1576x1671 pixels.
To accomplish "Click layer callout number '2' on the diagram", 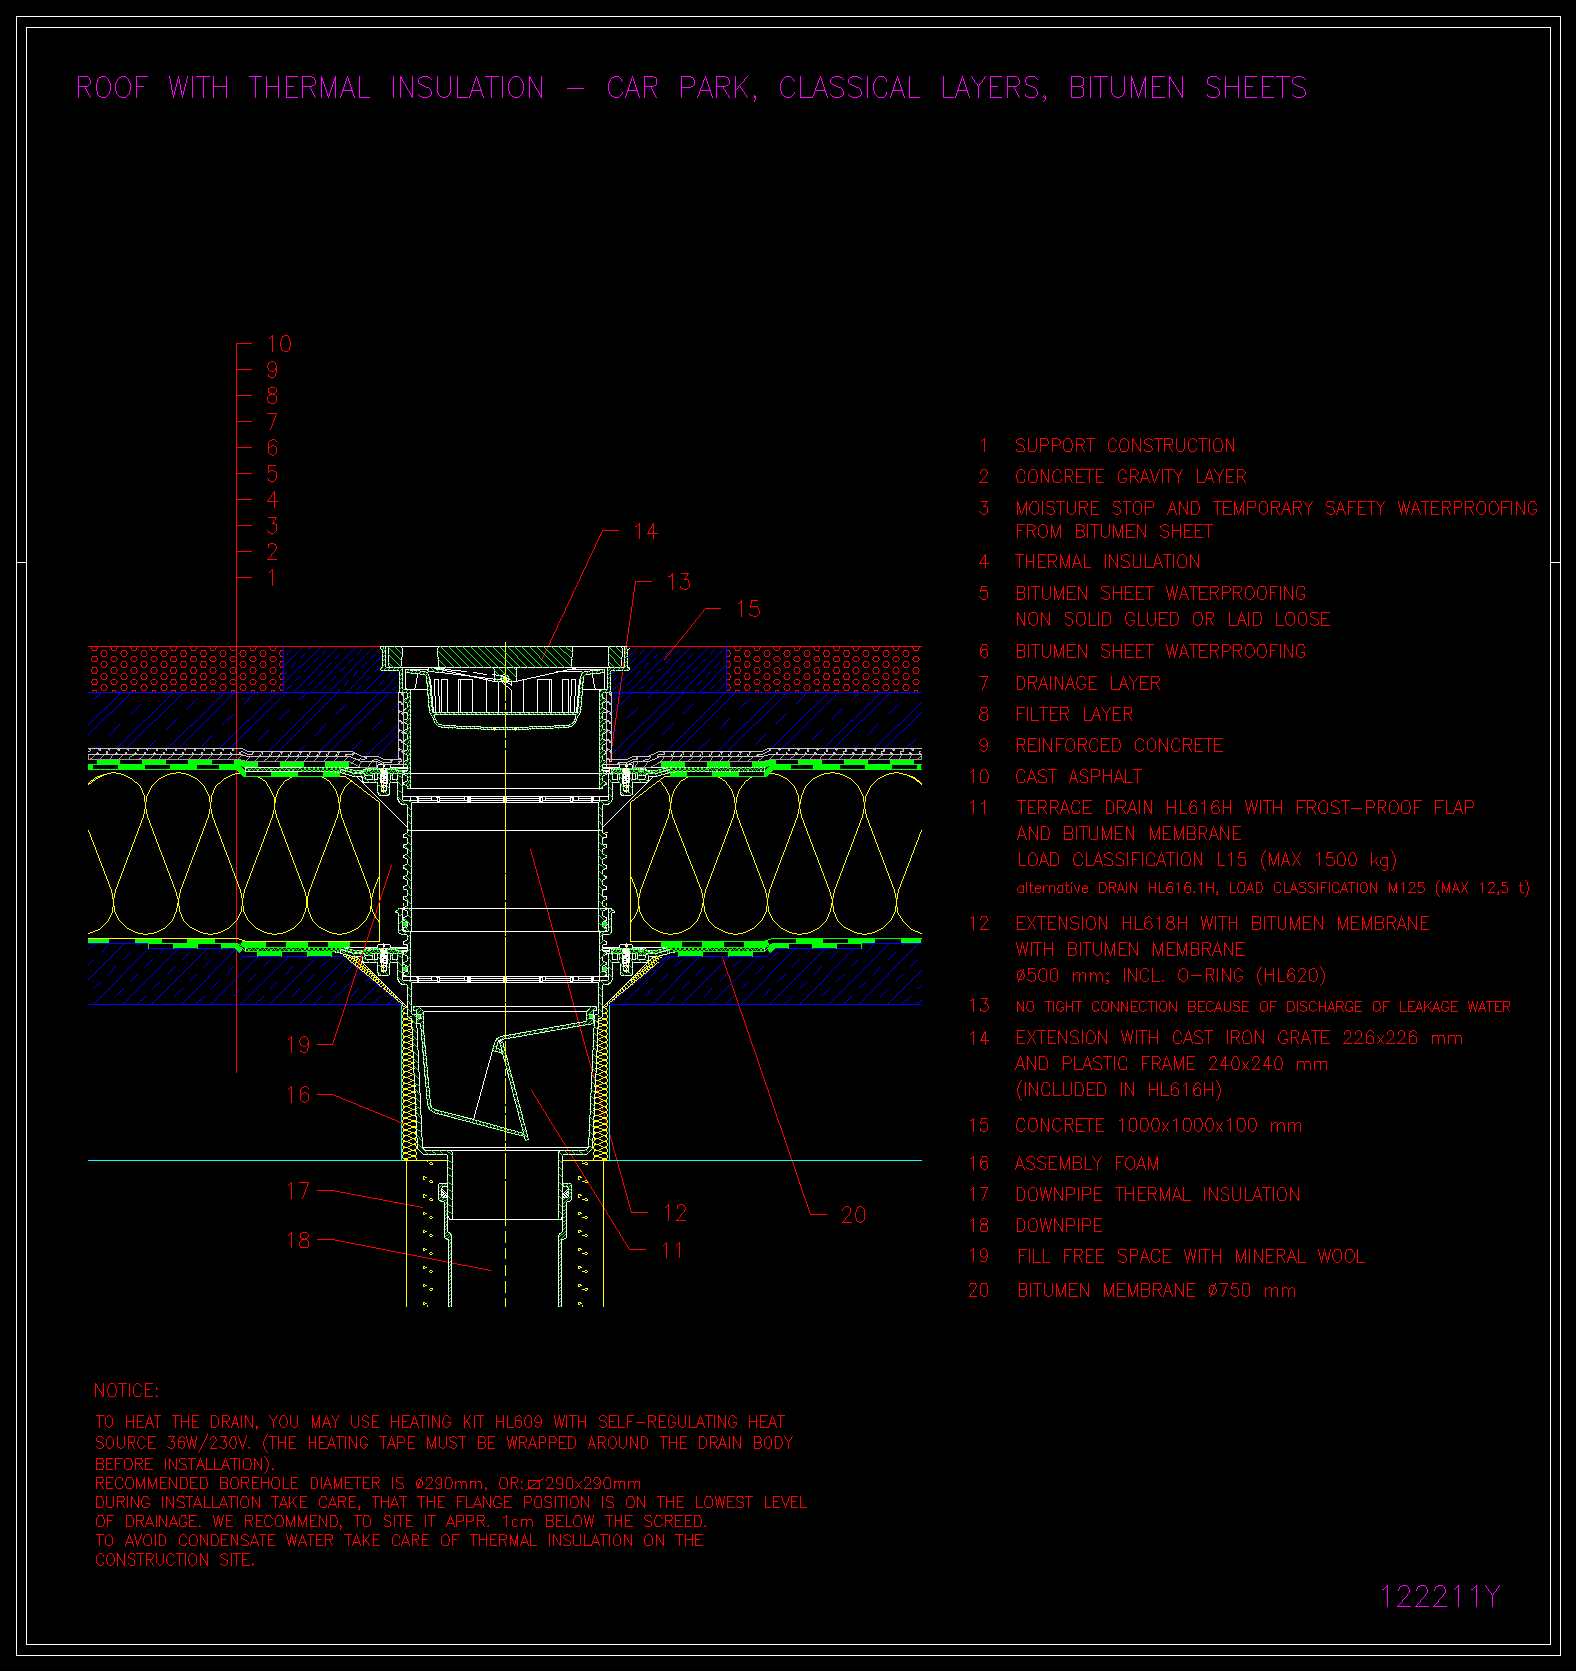I will pyautogui.click(x=272, y=552).
